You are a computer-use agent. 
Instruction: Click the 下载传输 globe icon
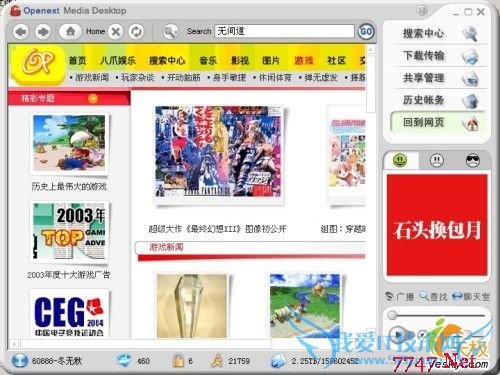pyautogui.click(x=470, y=56)
